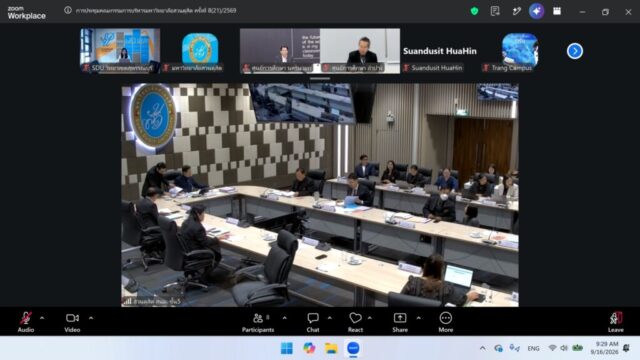The image size is (640, 360).
Task: Open the Windows Start menu
Action: tap(287, 348)
